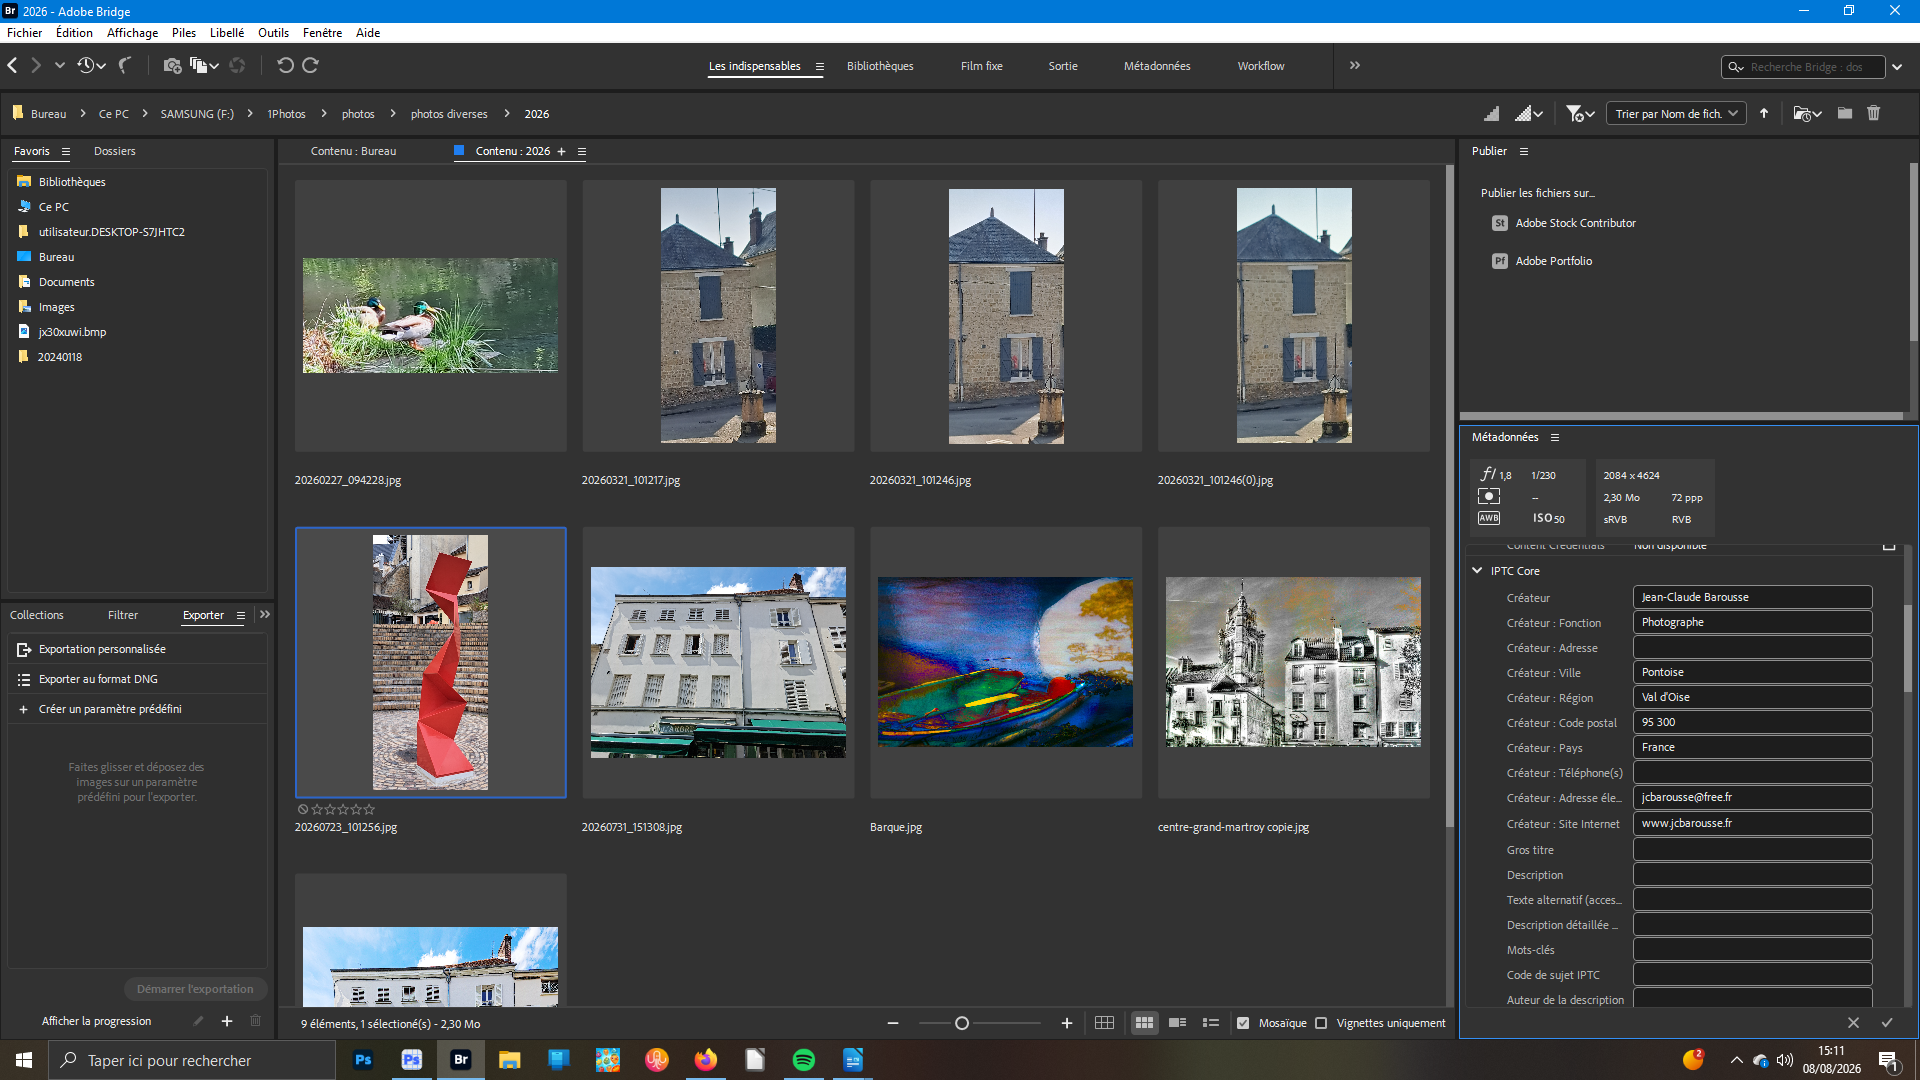Click the thumbnail quality icon
1920x1080 pixels.
(1491, 114)
